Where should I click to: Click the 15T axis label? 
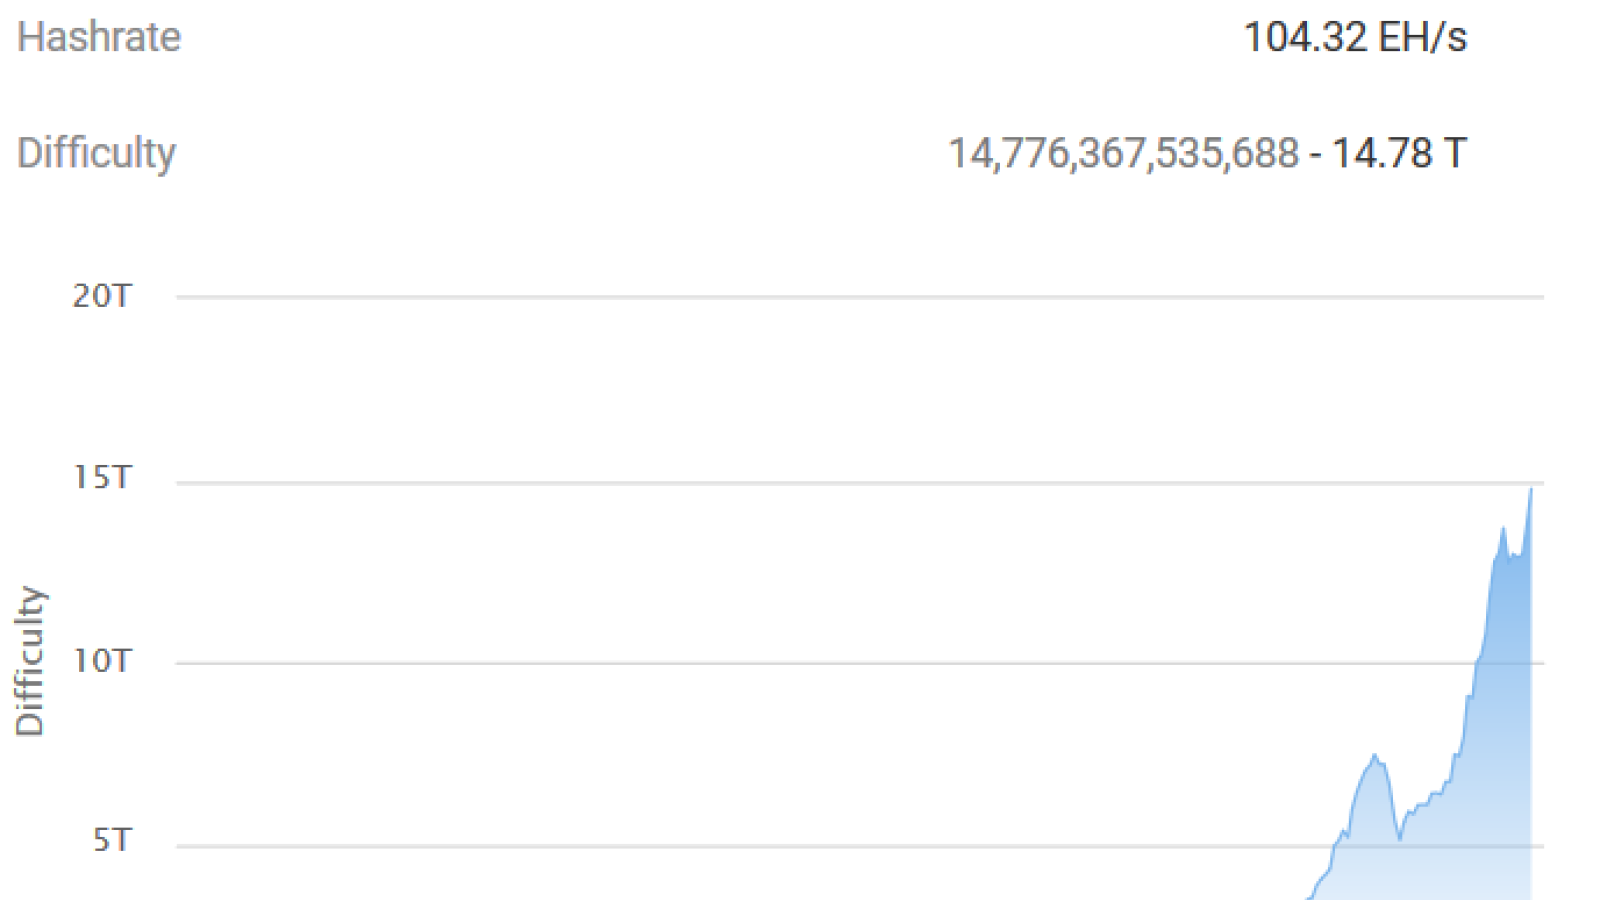tap(102, 477)
